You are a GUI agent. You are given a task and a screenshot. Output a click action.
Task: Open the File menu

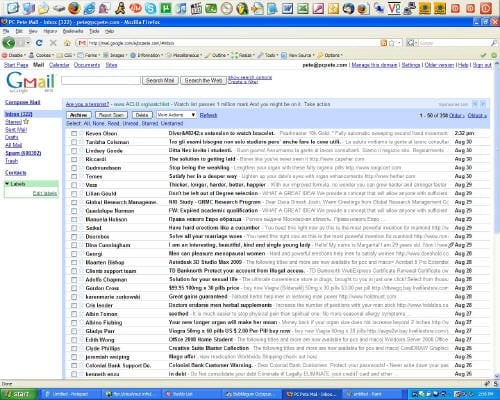point(6,31)
